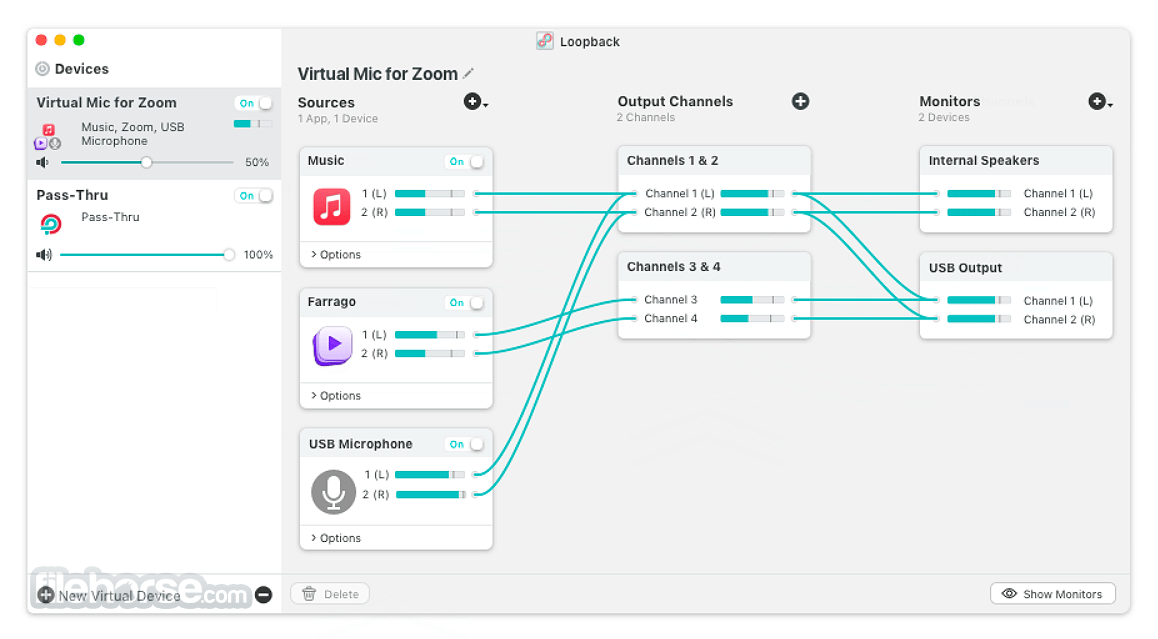Click the Virtual Mic for Zoom title text
The image size is (1158, 639).
coord(377,74)
